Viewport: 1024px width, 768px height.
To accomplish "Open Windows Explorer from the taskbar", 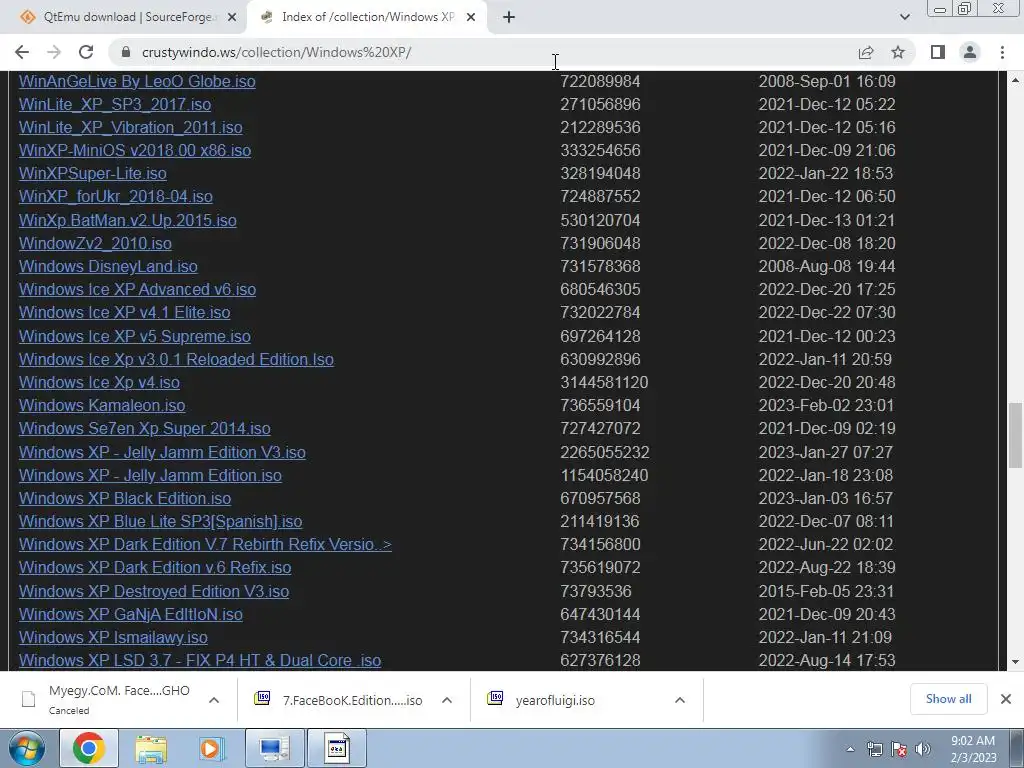I will point(151,748).
